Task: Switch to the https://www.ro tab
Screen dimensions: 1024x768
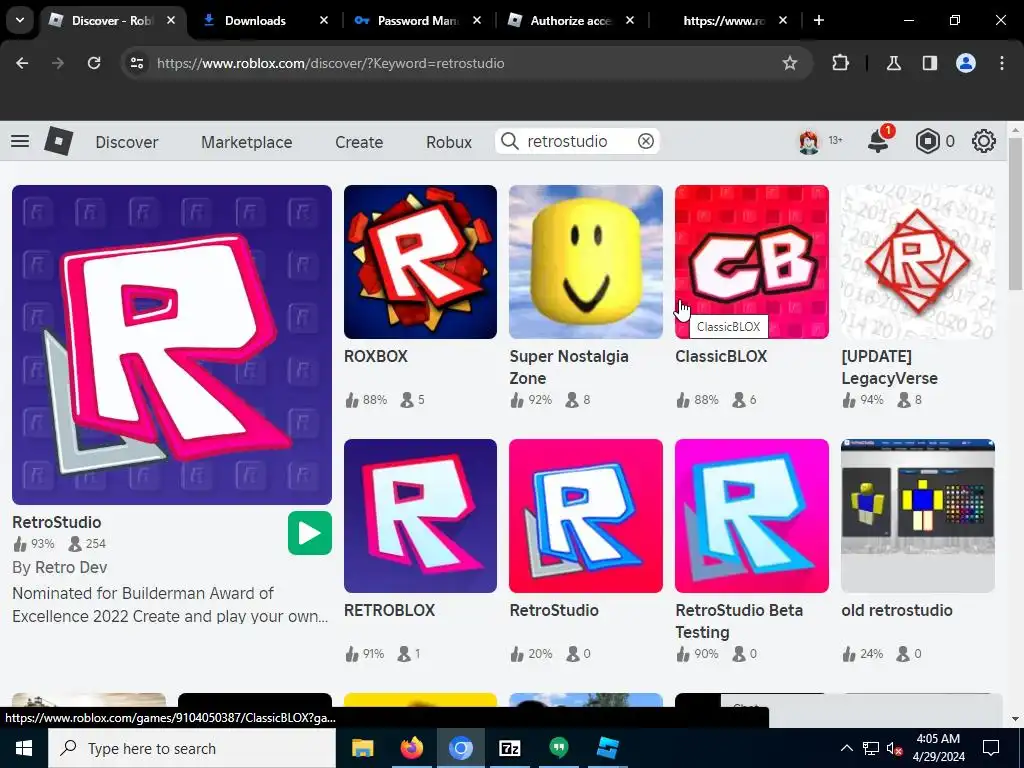Action: (x=724, y=20)
